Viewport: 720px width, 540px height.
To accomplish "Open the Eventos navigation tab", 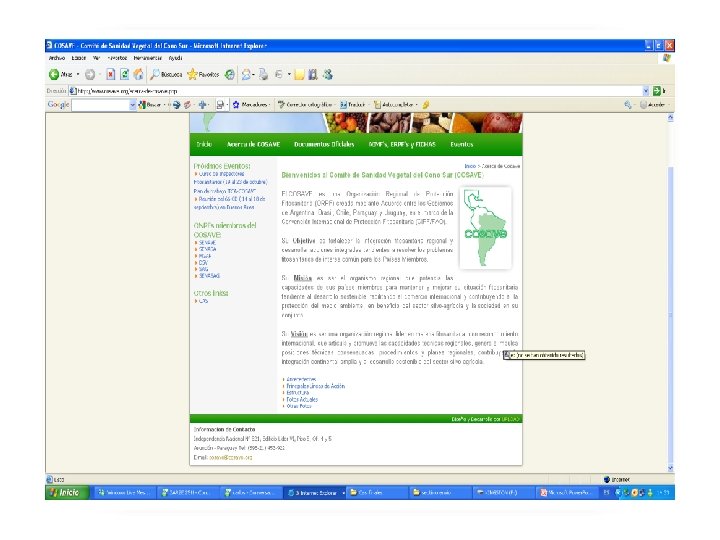I will (x=461, y=144).
